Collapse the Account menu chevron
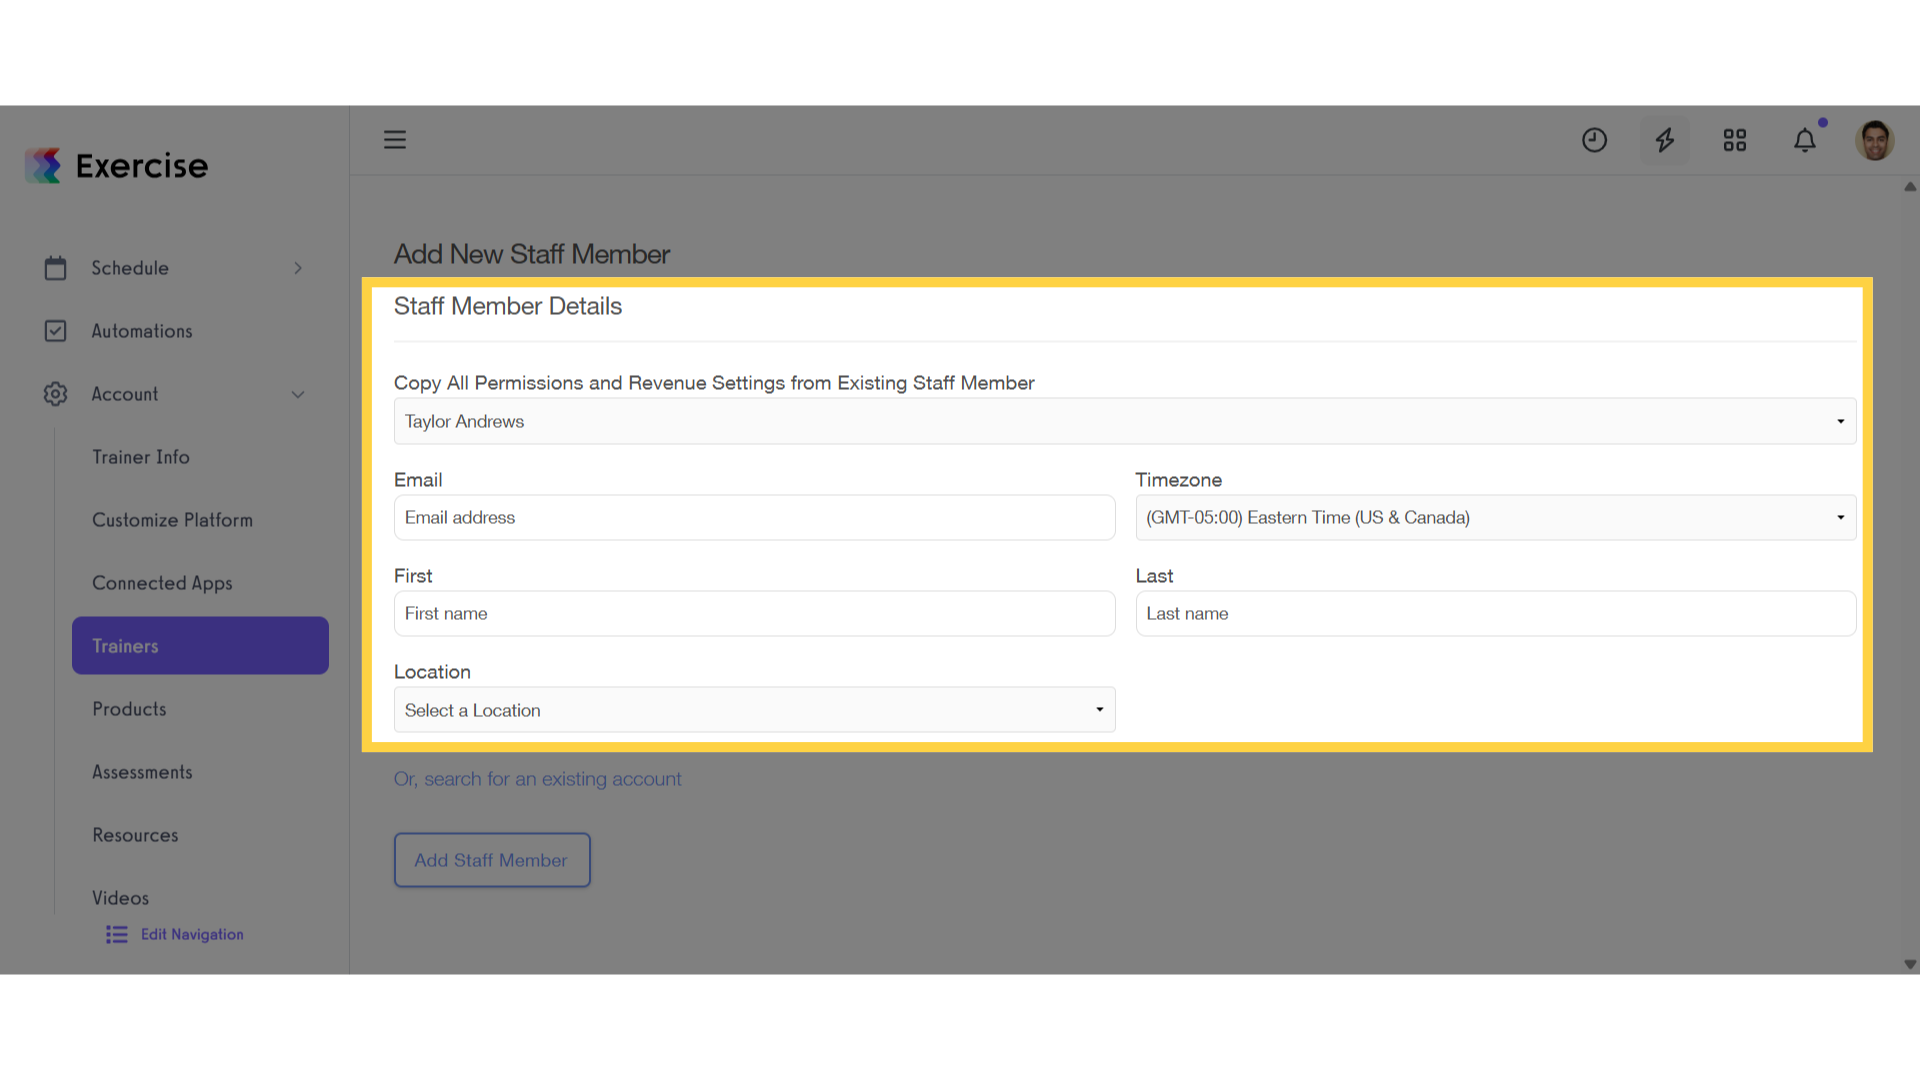1920x1080 pixels. tap(298, 394)
